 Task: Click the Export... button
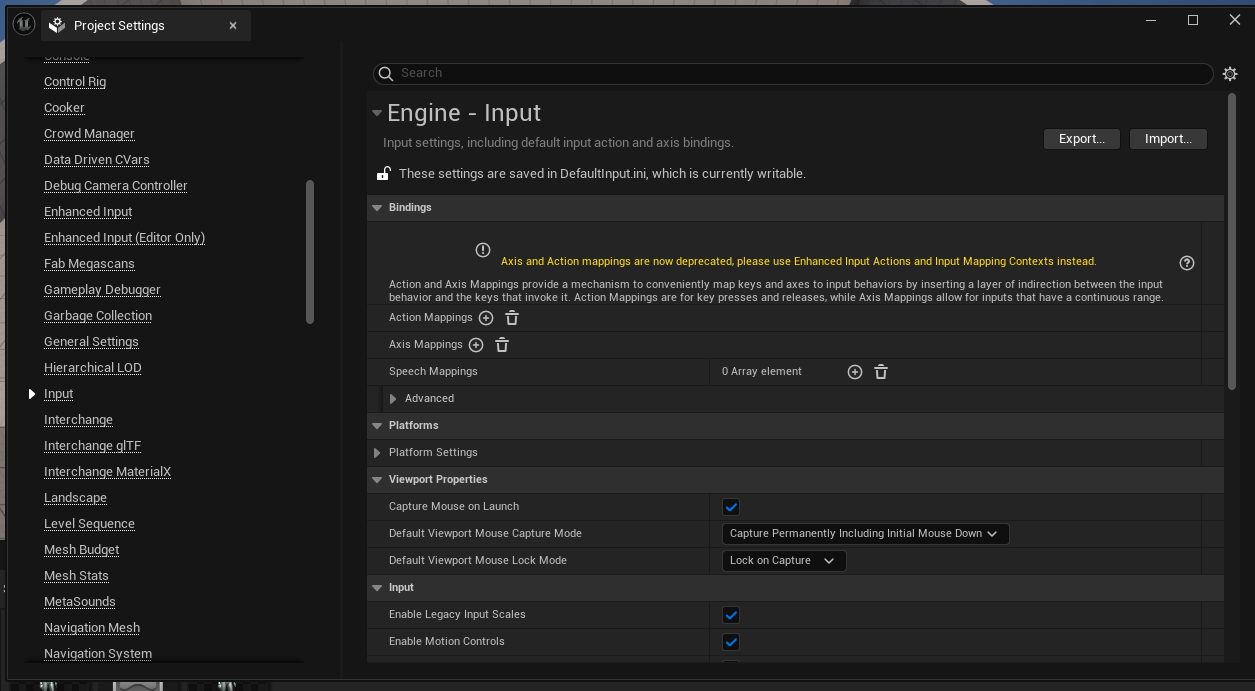point(1081,139)
